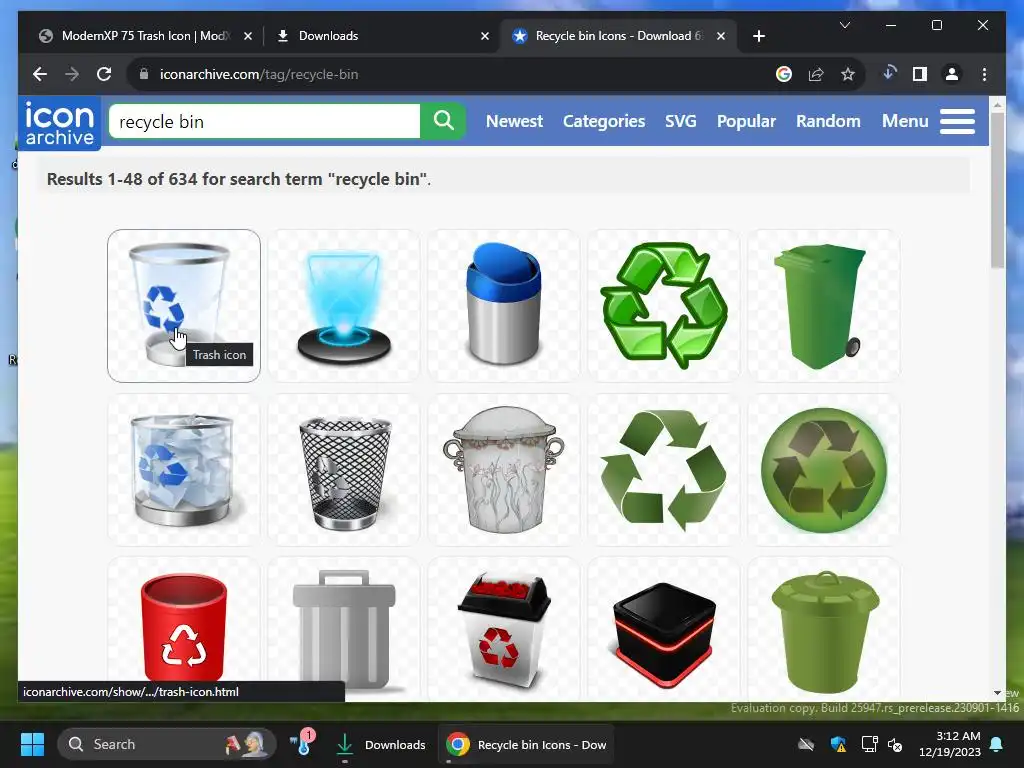Image resolution: width=1024 pixels, height=768 pixels.
Task: Open the transparent Trash icon thumbnail
Action: point(184,306)
